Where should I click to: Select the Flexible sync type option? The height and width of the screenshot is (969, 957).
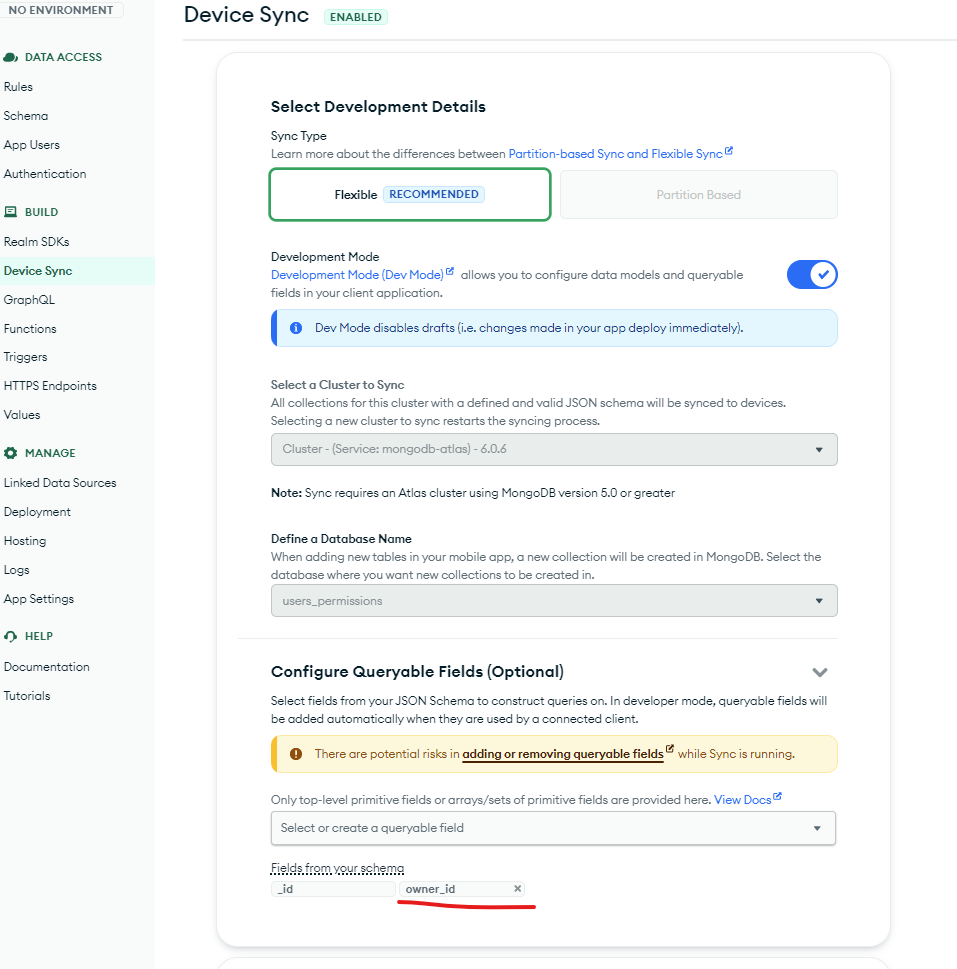pos(409,194)
